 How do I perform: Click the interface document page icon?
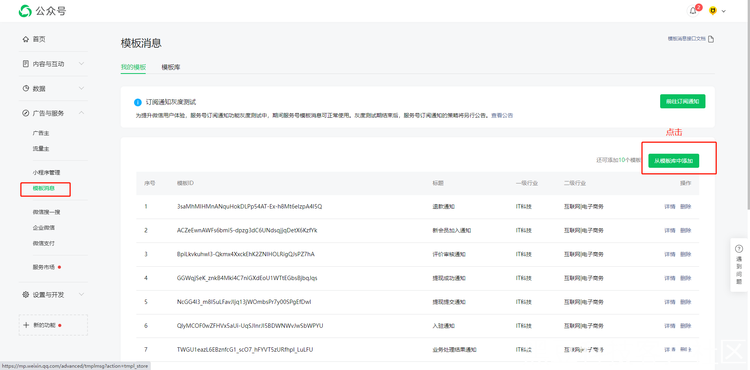(x=711, y=39)
